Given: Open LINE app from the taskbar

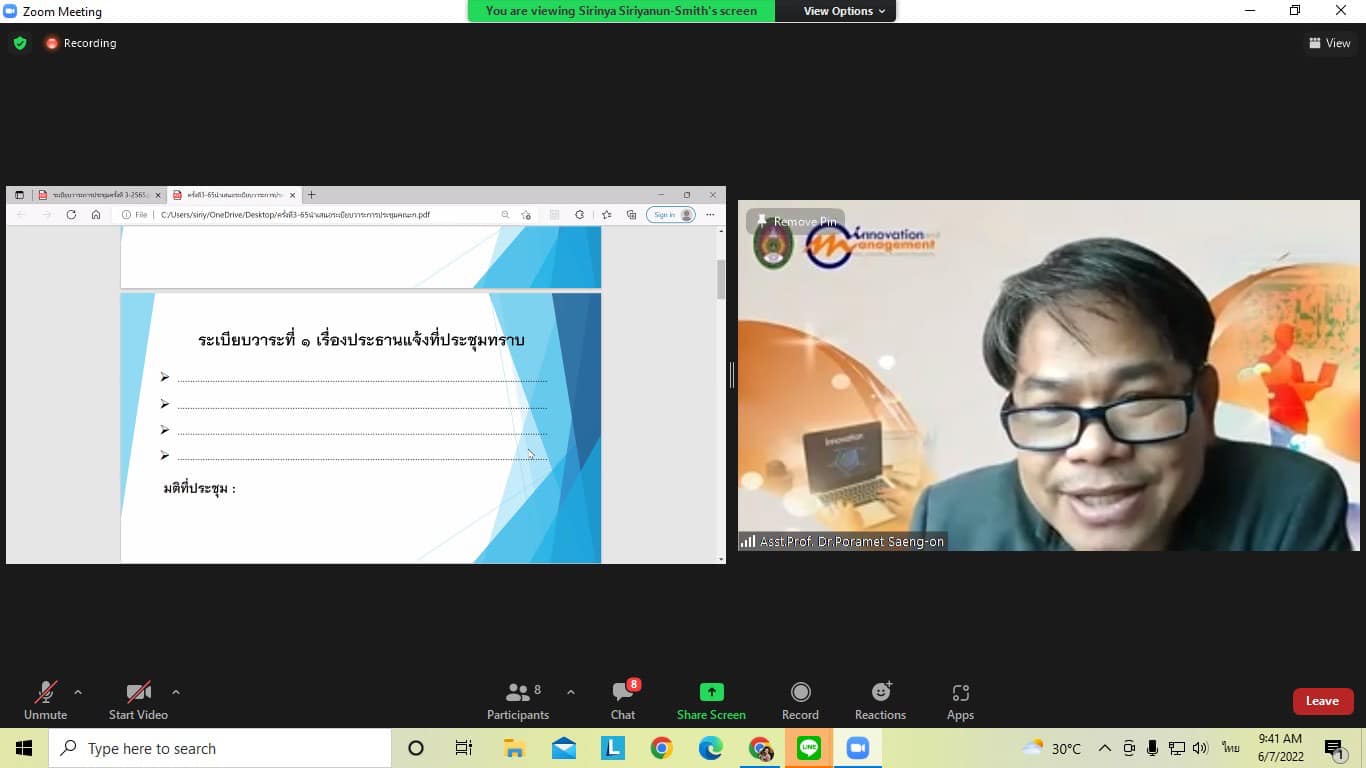Looking at the screenshot, I should (808, 748).
